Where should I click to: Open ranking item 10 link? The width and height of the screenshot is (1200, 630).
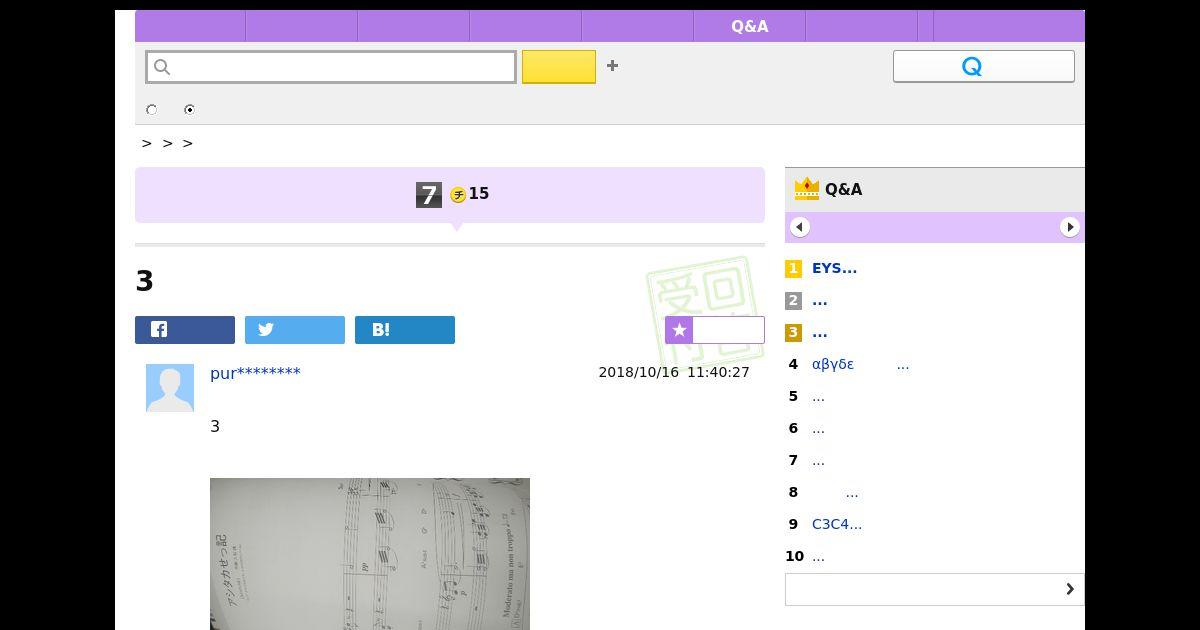818,556
